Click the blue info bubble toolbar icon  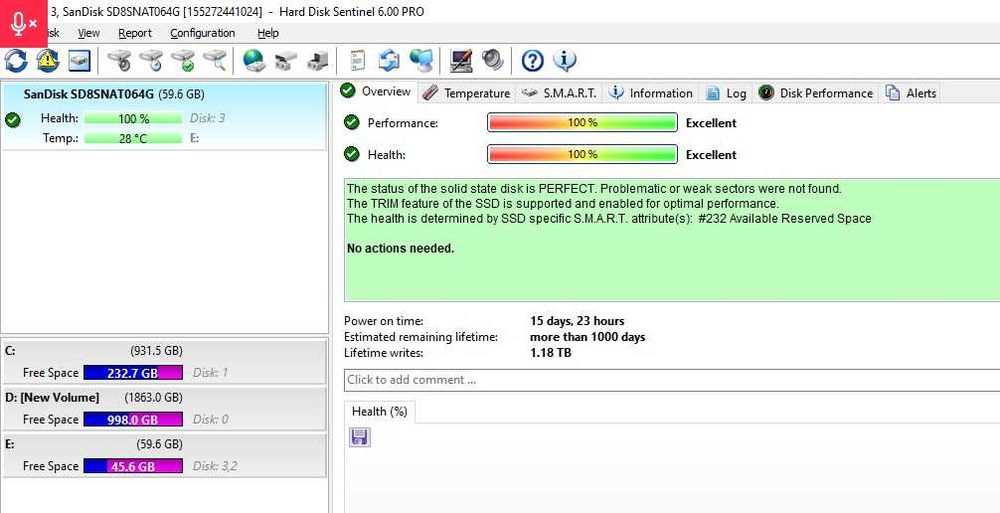pos(564,61)
